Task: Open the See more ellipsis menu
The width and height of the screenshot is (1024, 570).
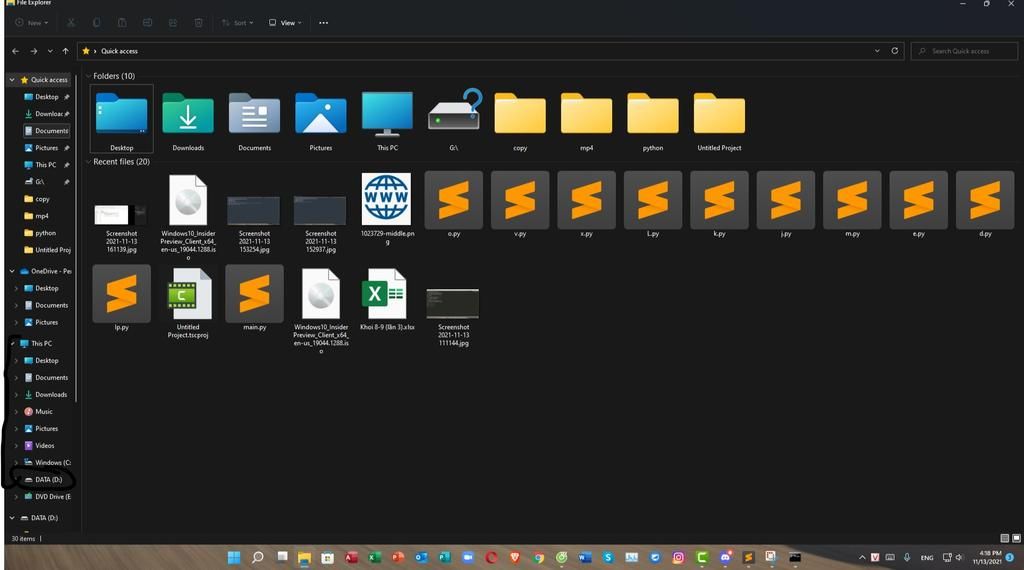Action: click(x=323, y=23)
